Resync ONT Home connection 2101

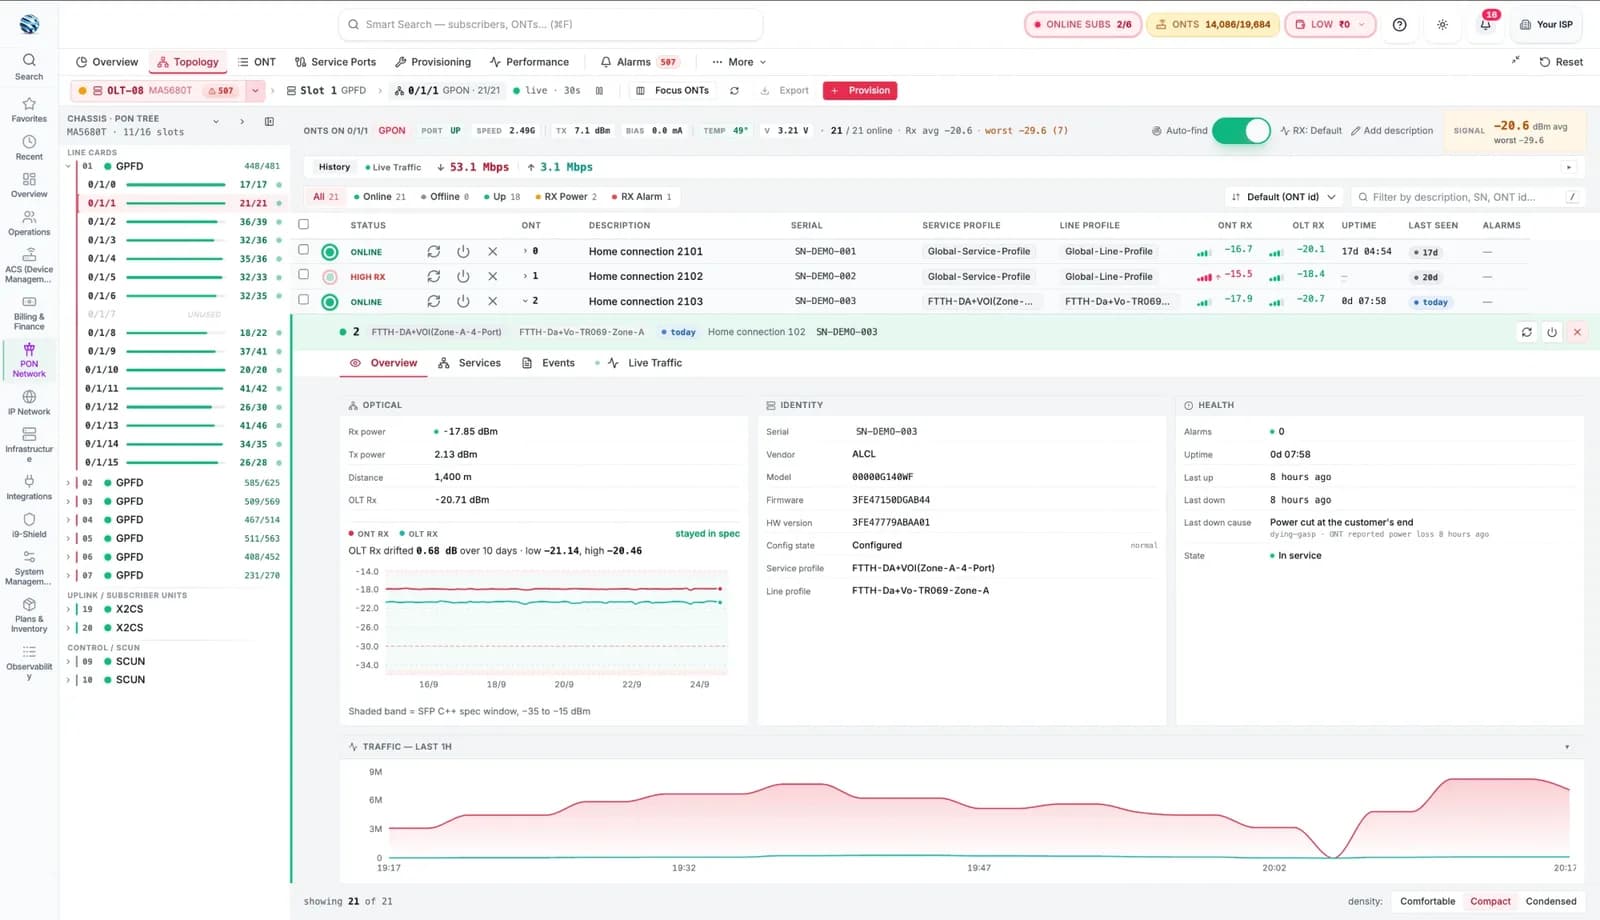click(x=433, y=252)
